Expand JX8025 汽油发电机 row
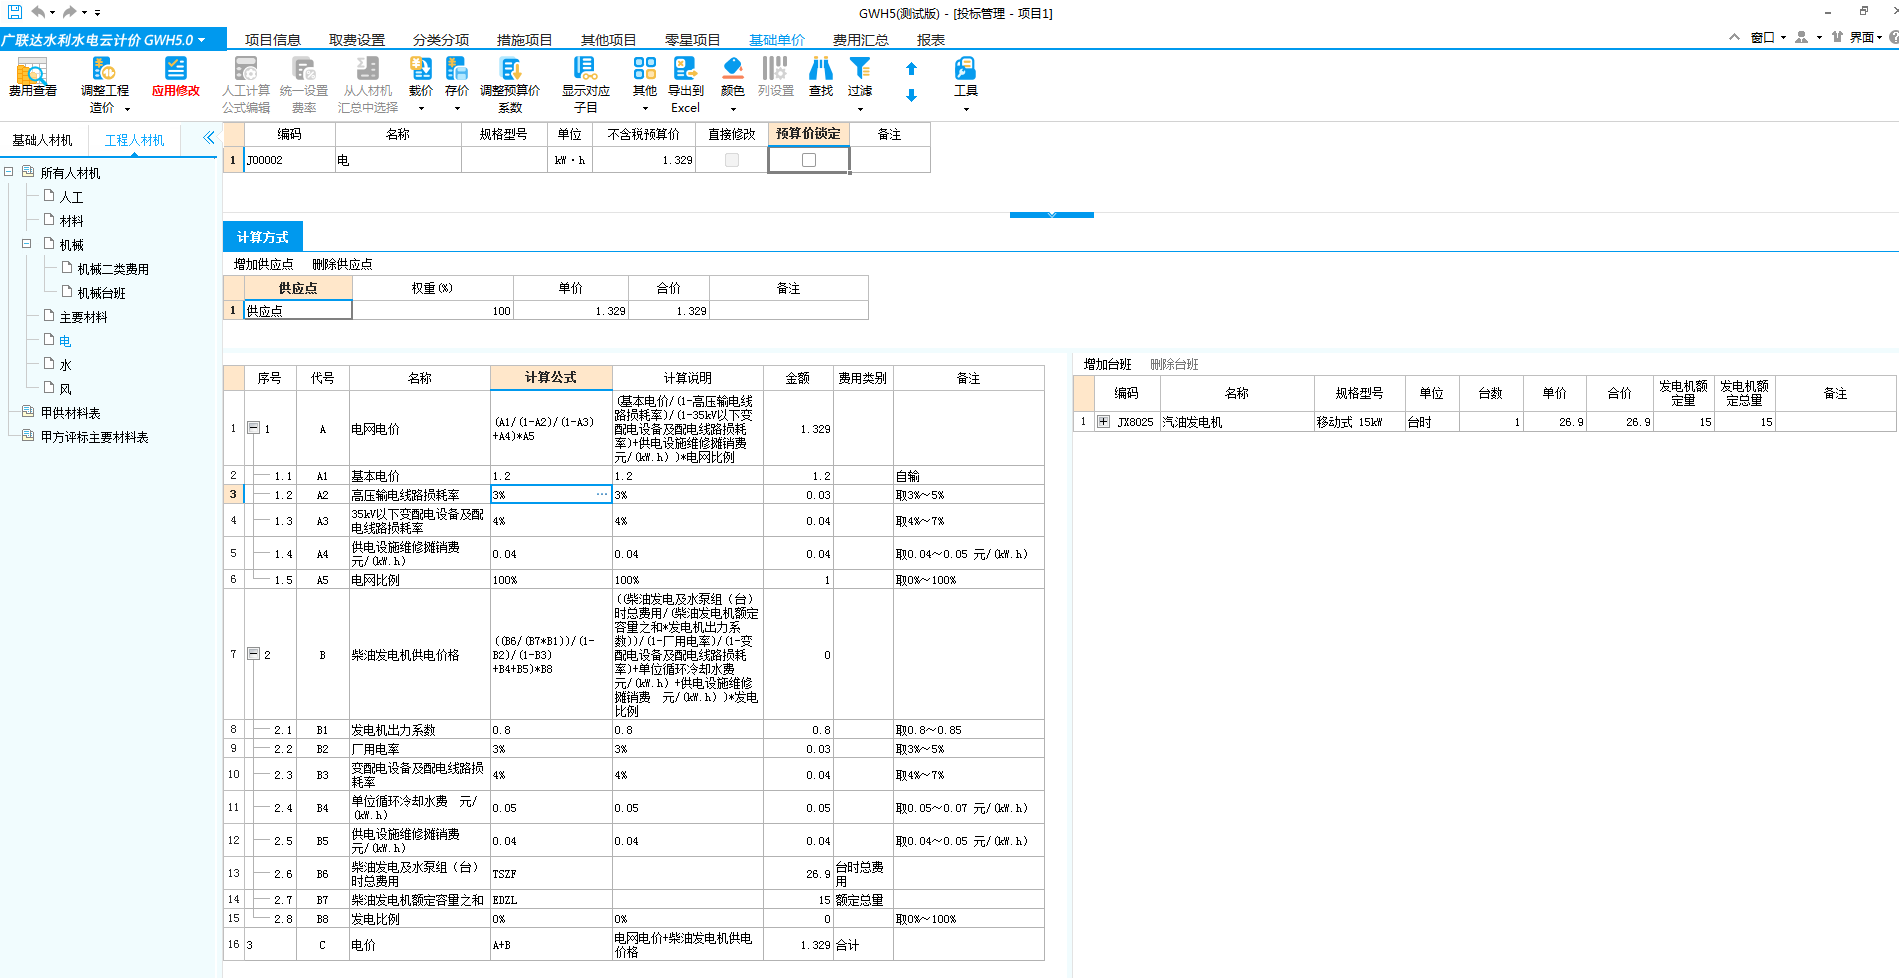The width and height of the screenshot is (1899, 978). [x=1103, y=422]
